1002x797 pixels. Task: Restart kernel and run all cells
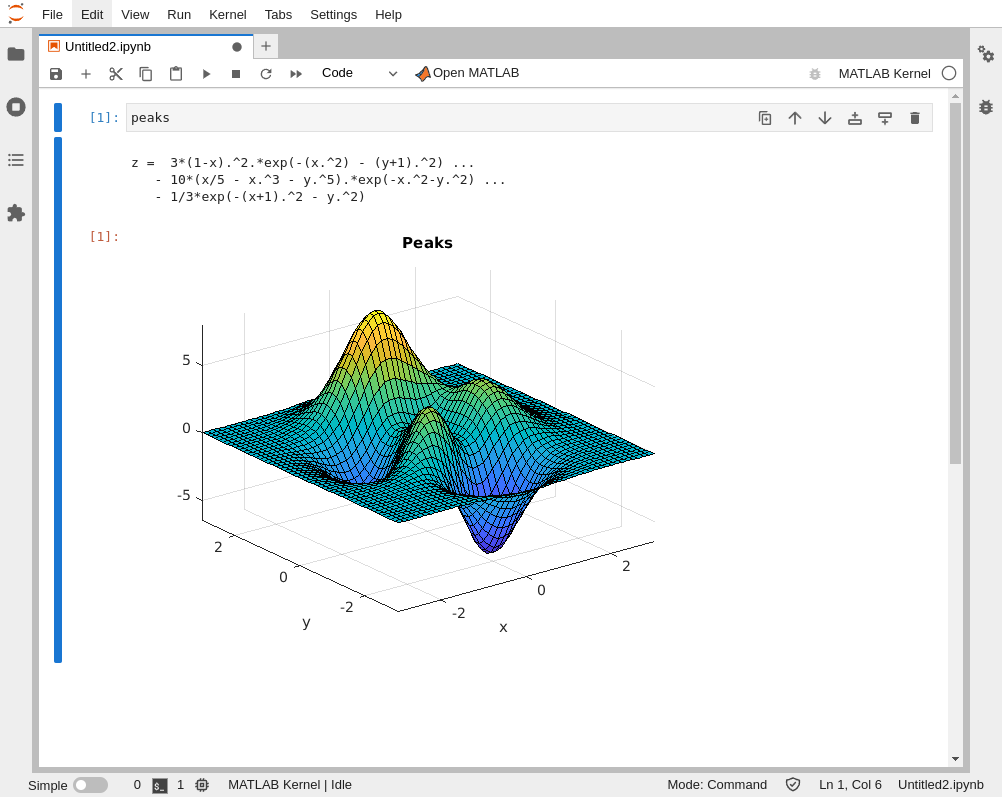click(x=295, y=73)
